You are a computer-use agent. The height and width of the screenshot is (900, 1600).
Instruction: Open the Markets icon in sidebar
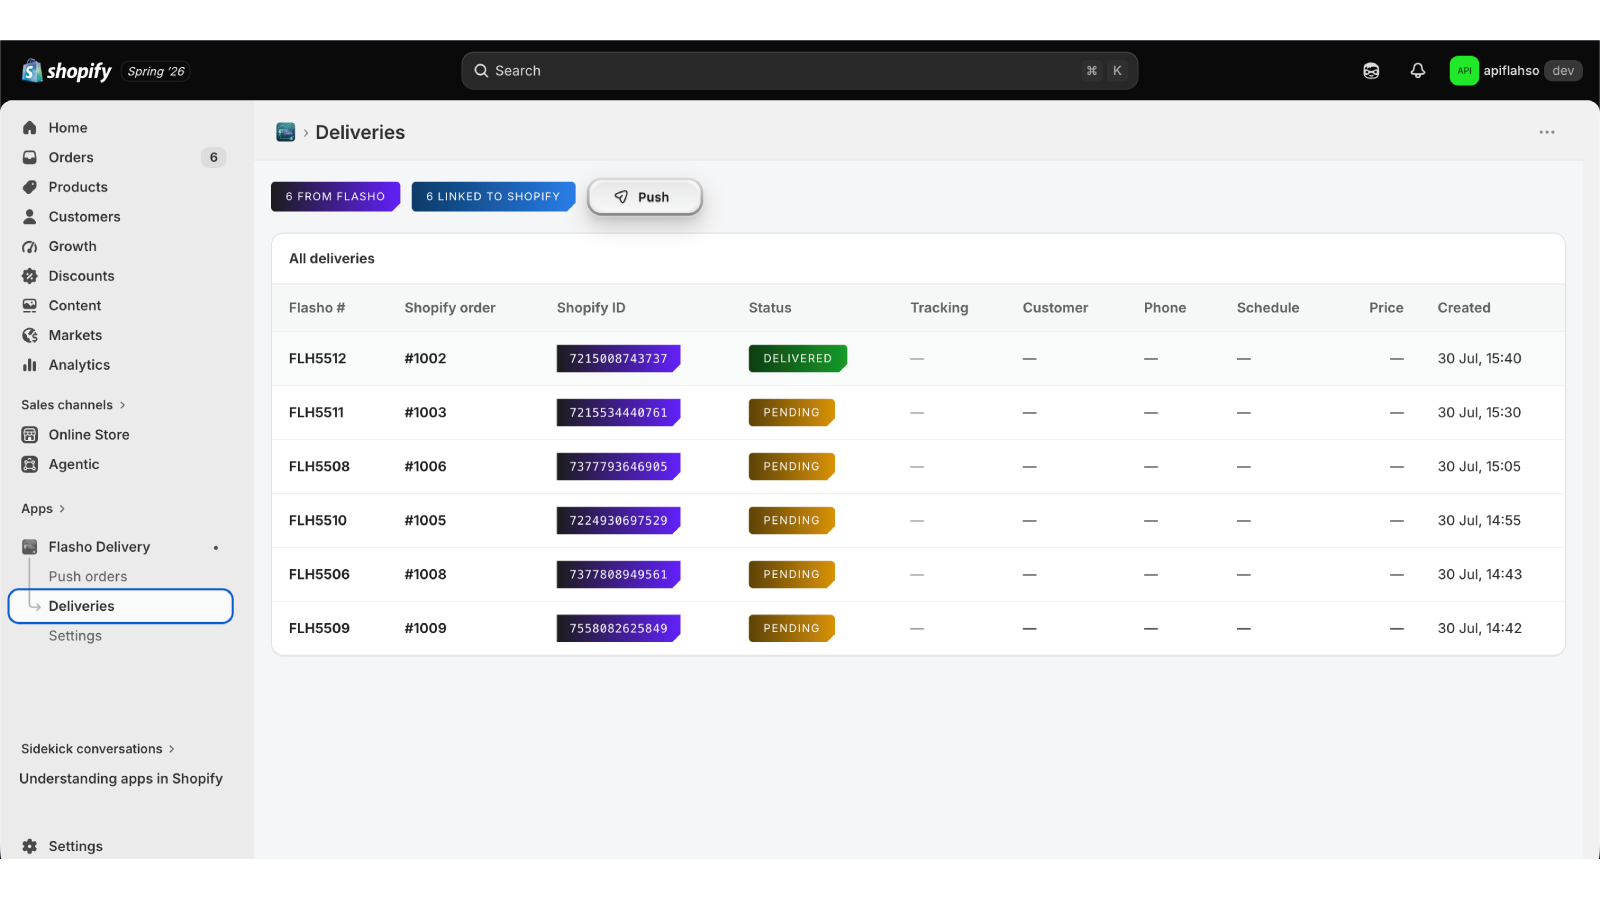(x=30, y=335)
